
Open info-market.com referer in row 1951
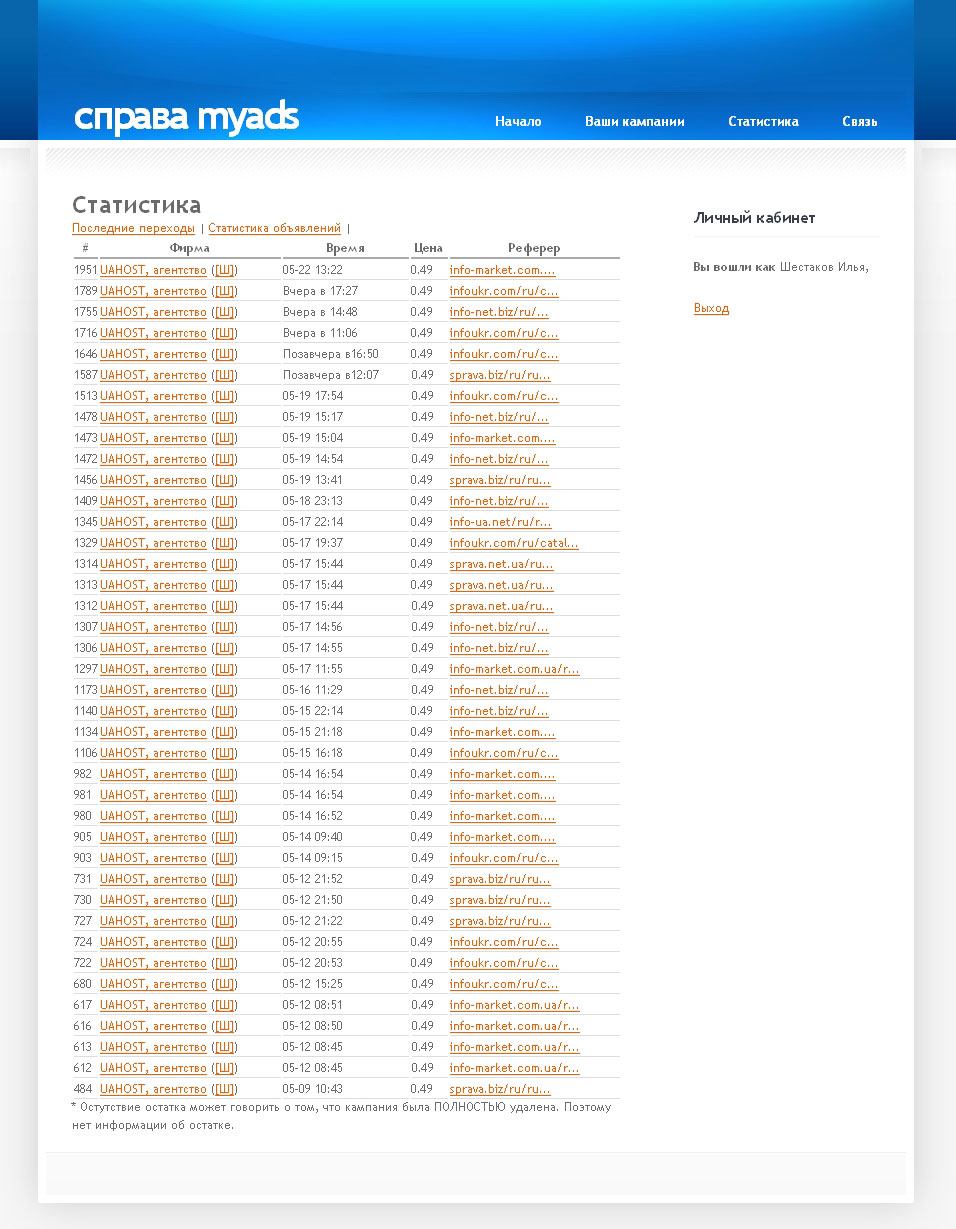click(x=503, y=270)
